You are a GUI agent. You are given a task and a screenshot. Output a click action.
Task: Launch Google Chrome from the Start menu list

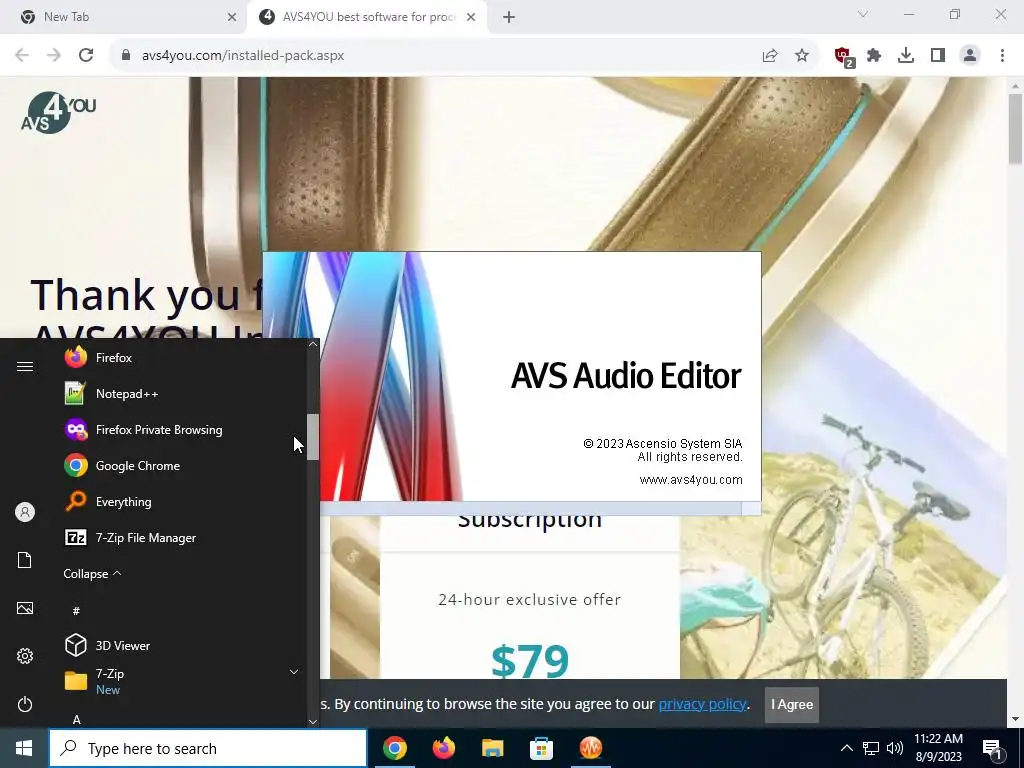pos(121,466)
